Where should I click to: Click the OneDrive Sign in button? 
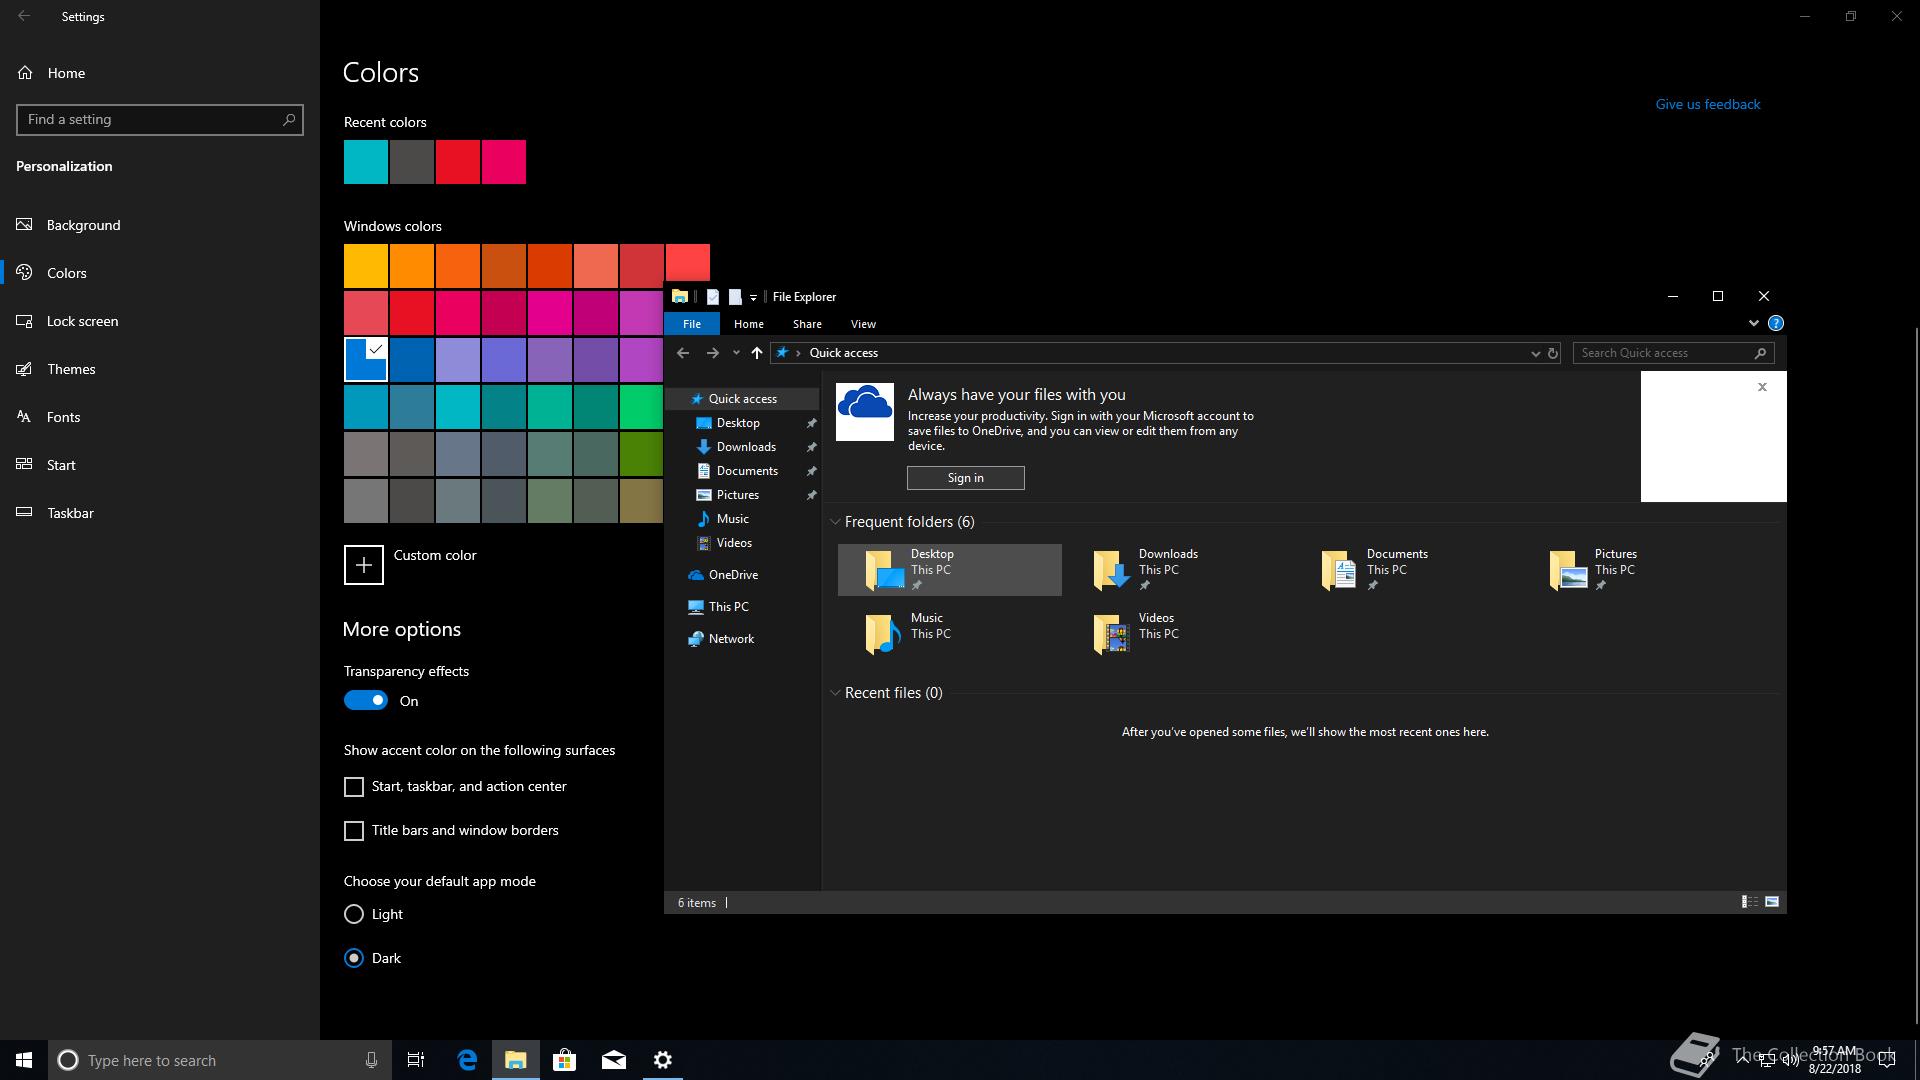pos(966,478)
